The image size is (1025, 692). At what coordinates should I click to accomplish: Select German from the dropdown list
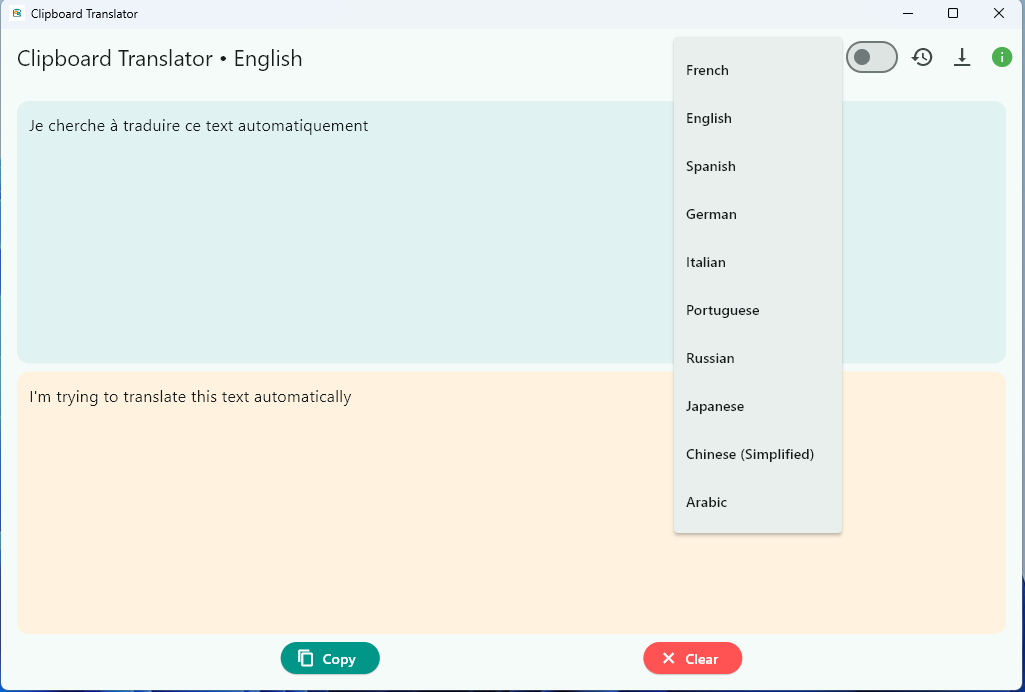pos(758,214)
